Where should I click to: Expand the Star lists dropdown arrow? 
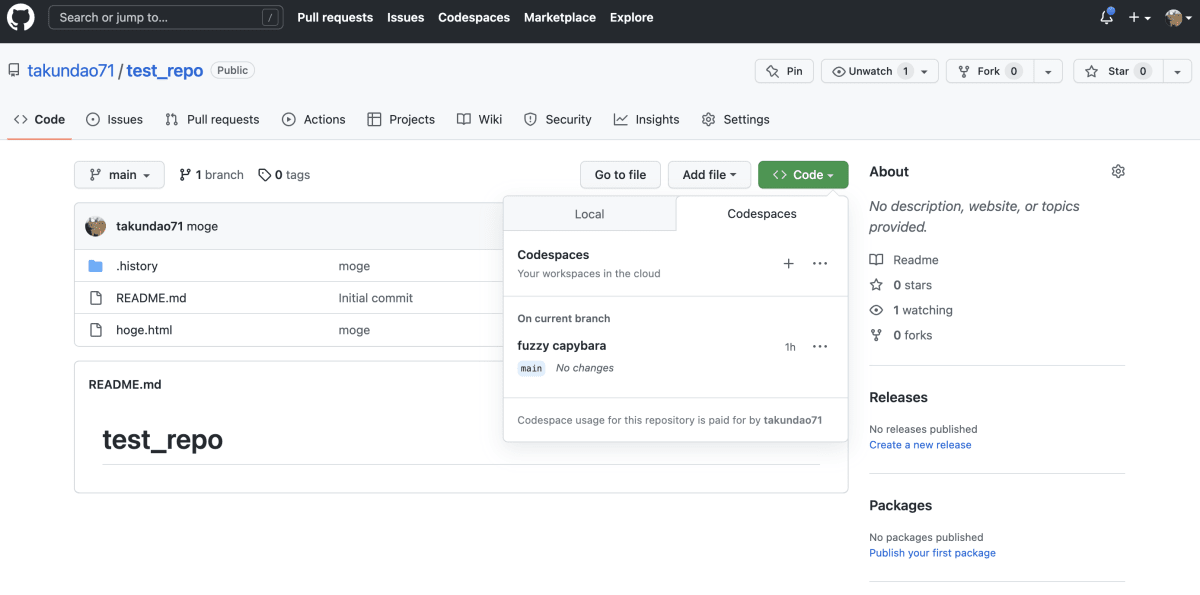(1177, 71)
